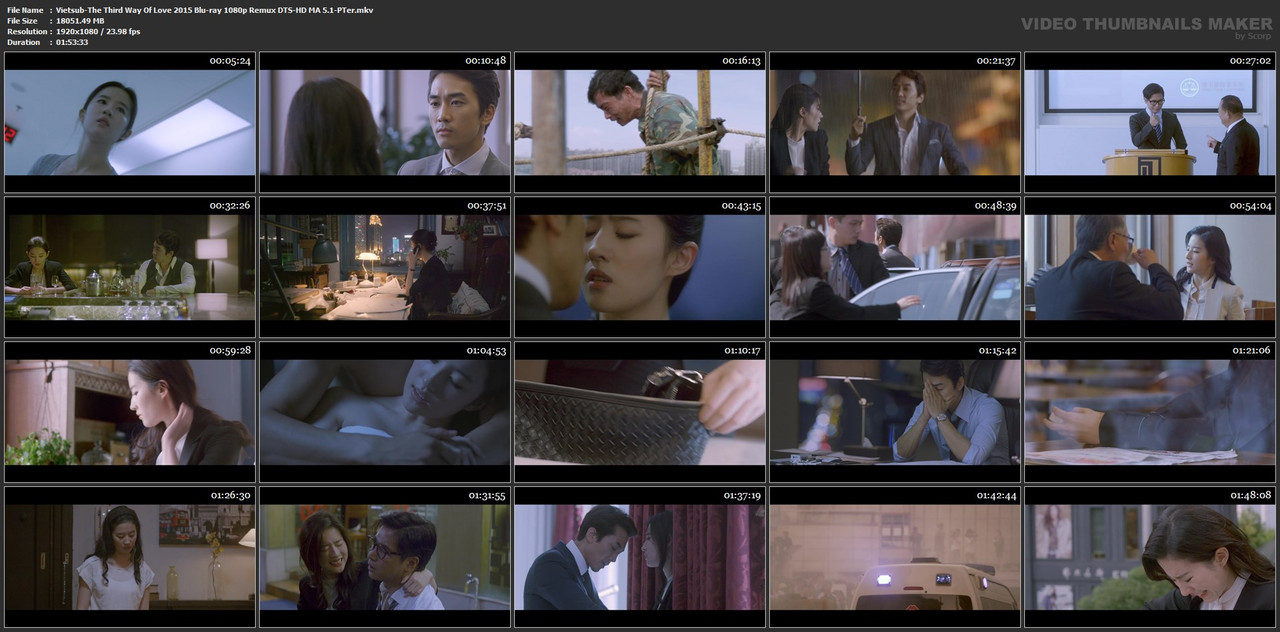Select the office frame at 01:15:42

pyautogui.click(x=895, y=412)
